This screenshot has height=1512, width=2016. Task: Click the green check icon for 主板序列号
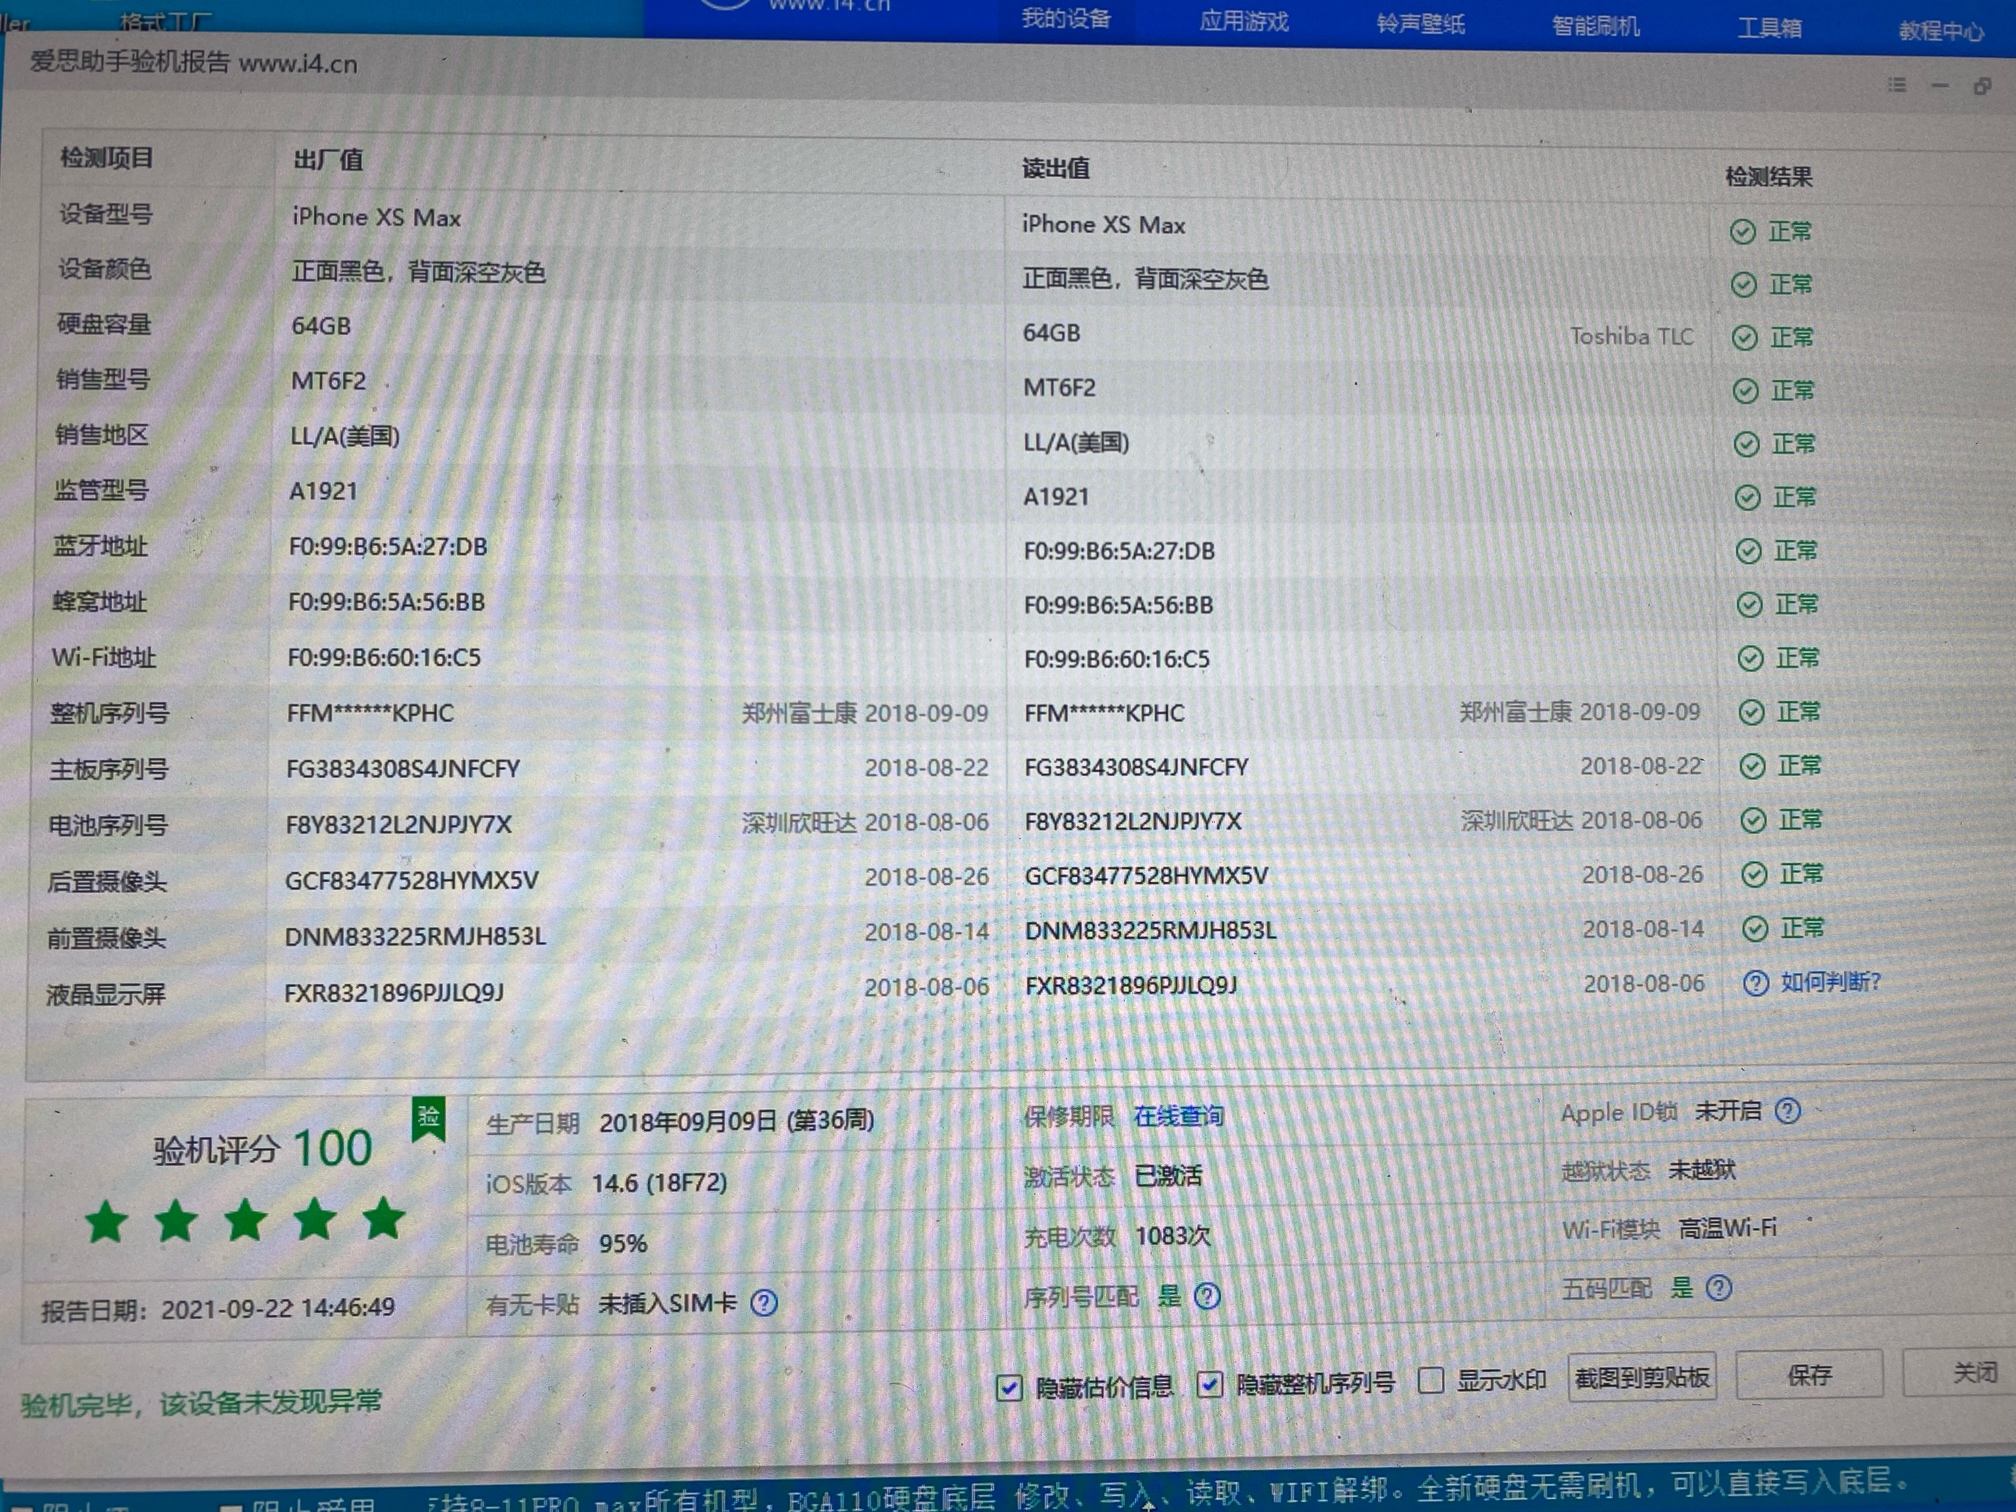point(1752,766)
